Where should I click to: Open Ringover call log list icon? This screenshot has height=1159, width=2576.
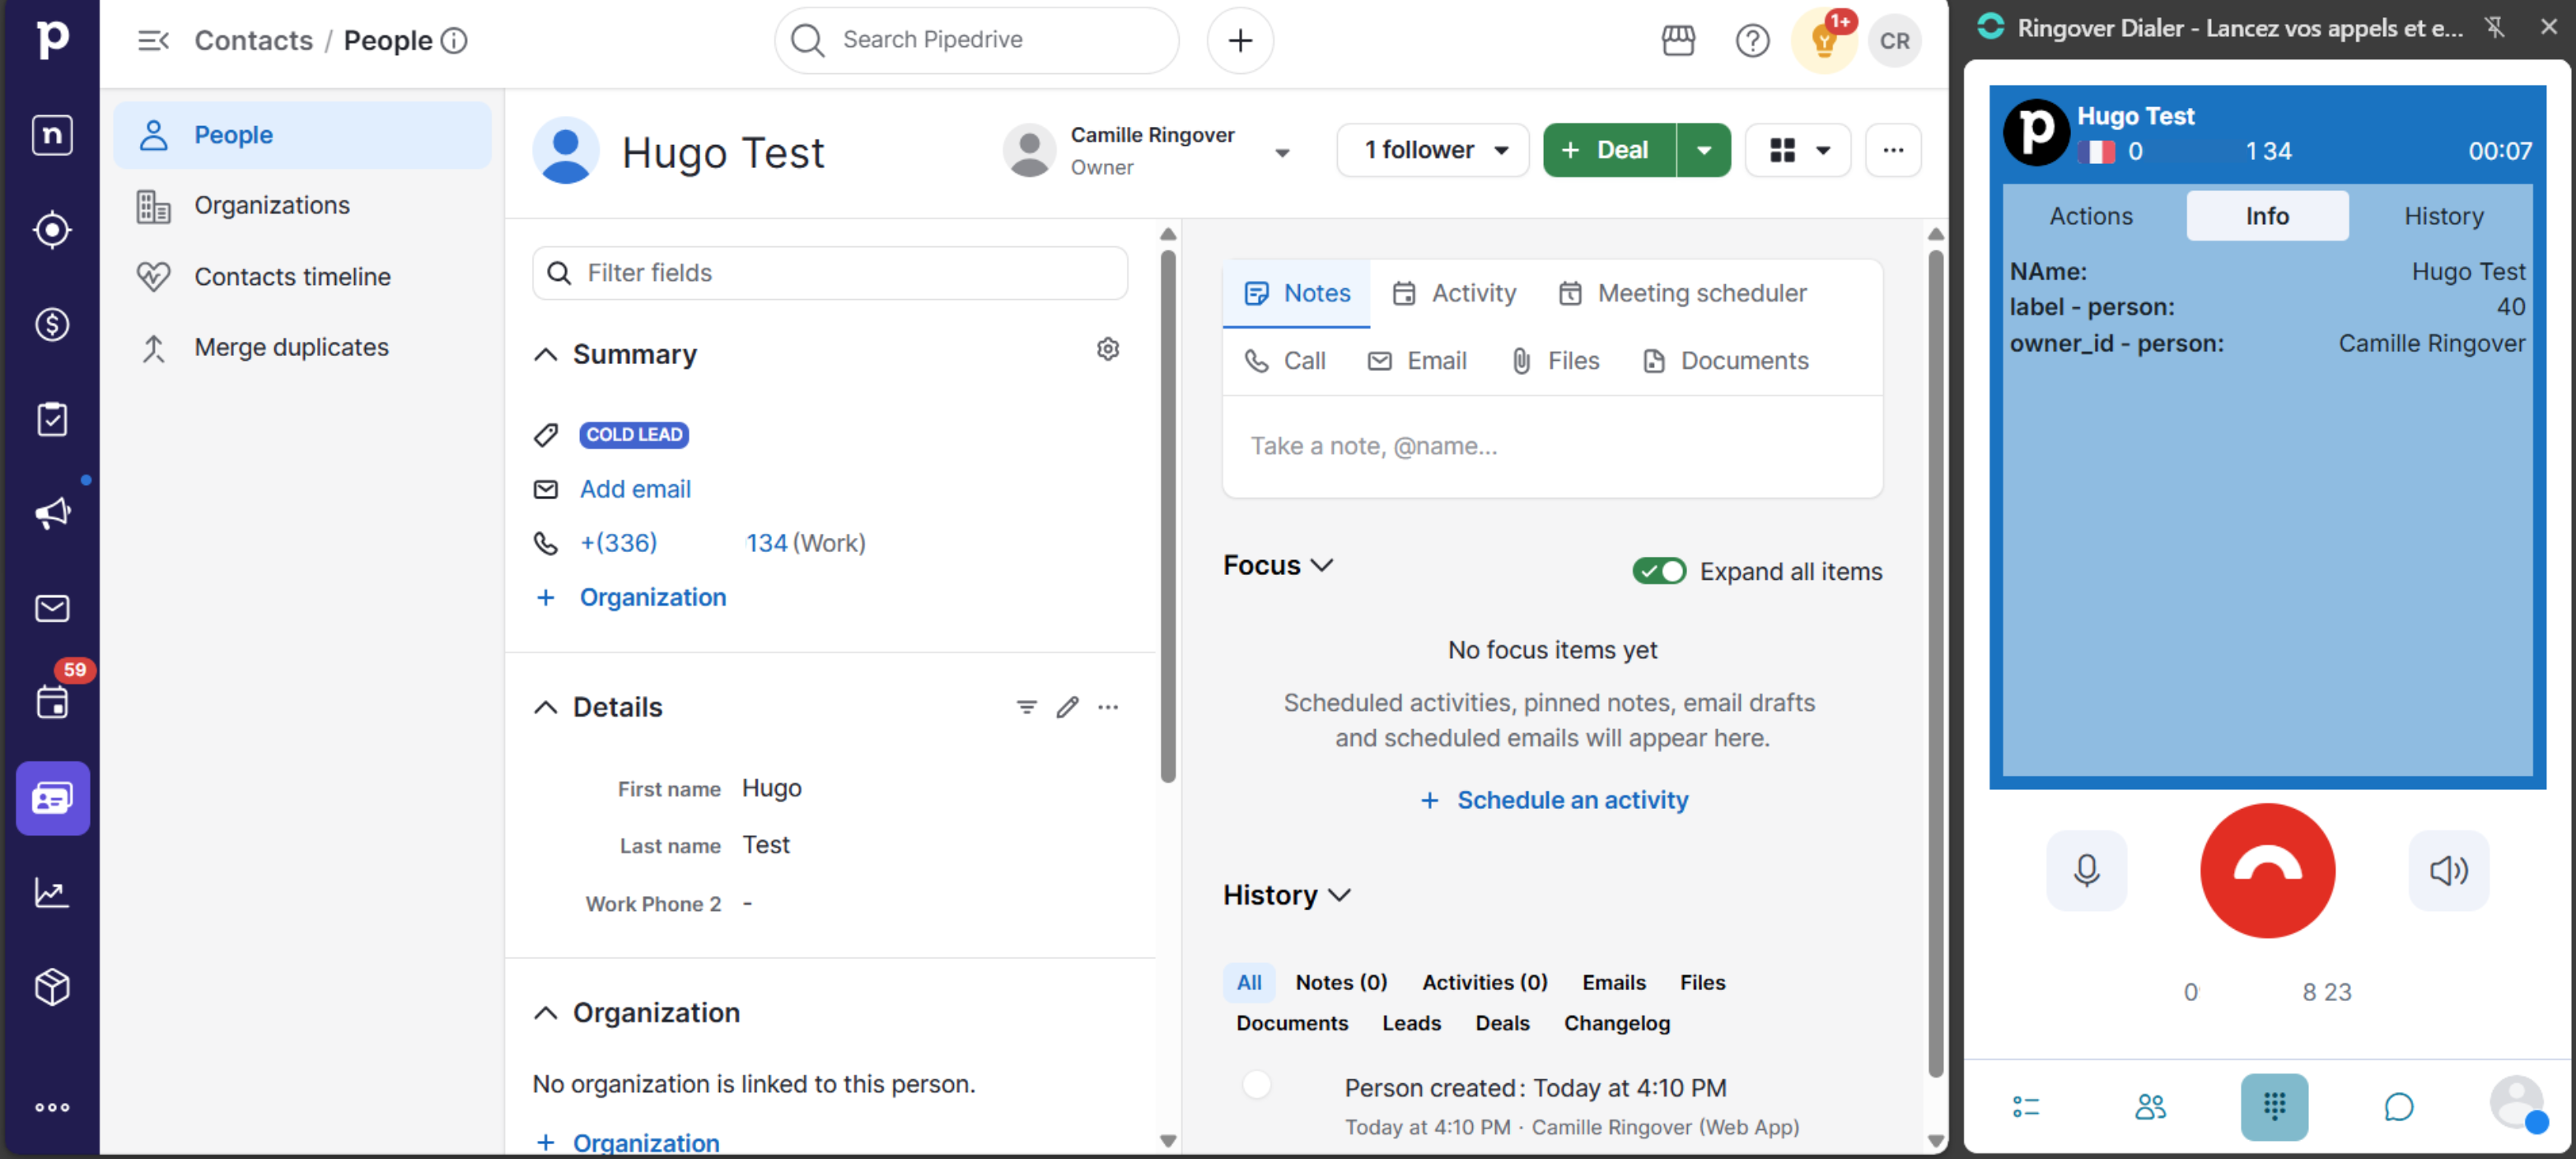point(2026,1106)
